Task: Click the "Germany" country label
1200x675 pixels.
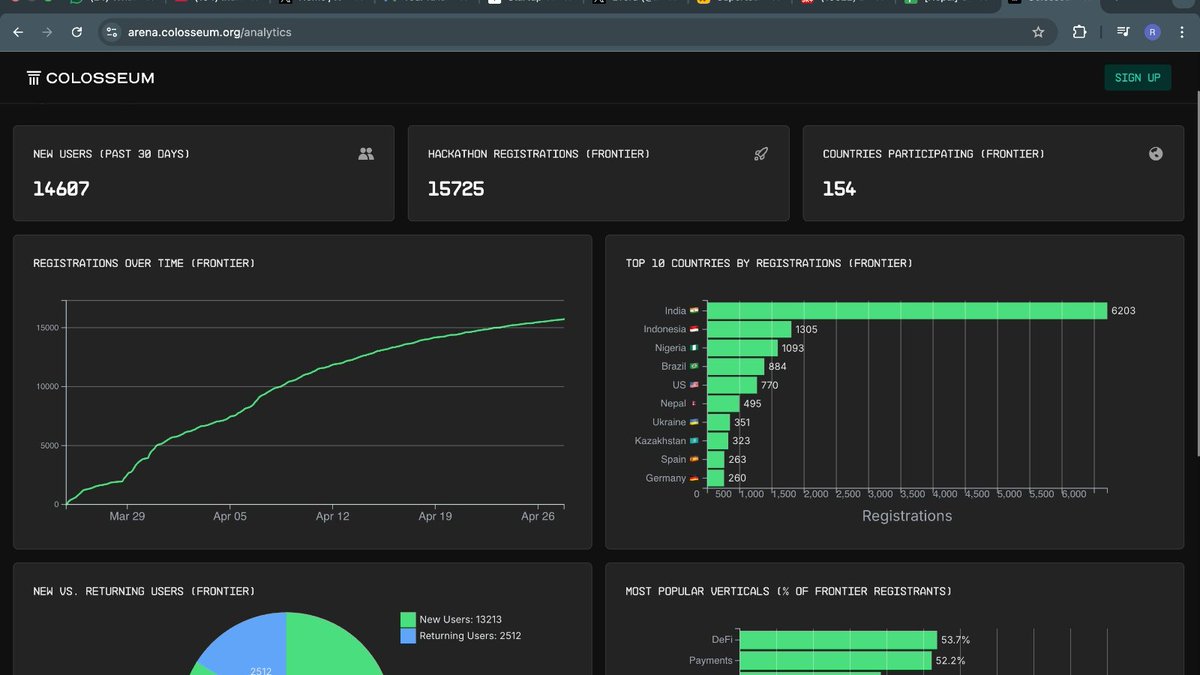Action: click(666, 478)
